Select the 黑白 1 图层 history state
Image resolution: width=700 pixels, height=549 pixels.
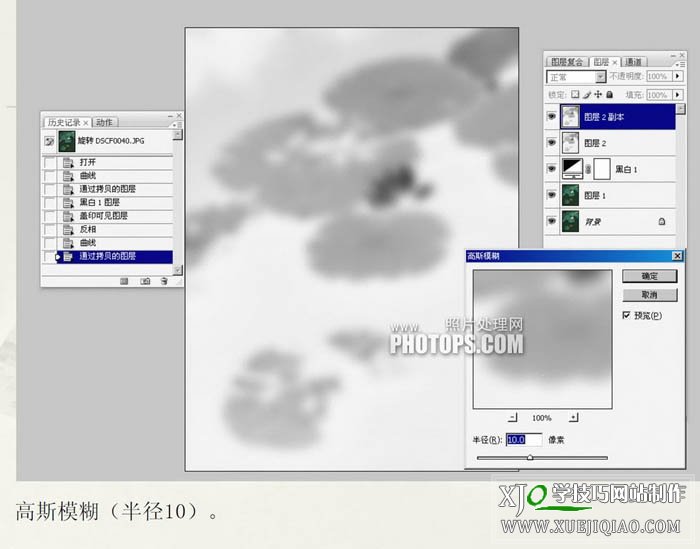tap(114, 203)
